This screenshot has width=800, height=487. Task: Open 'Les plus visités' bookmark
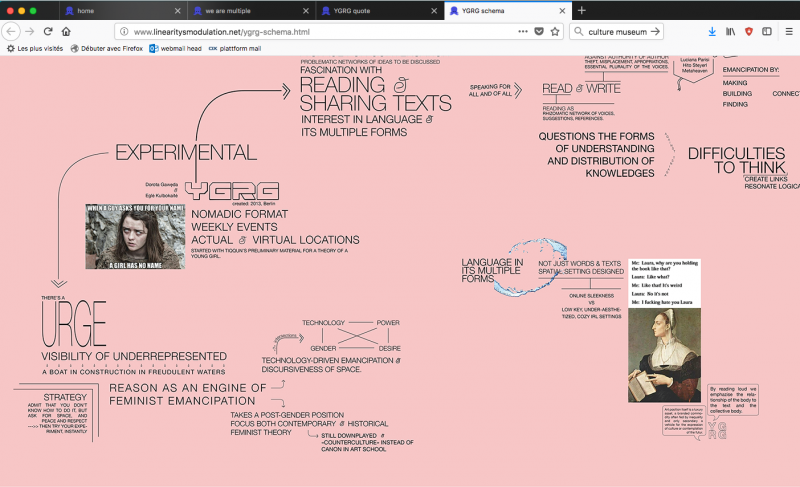coord(35,48)
